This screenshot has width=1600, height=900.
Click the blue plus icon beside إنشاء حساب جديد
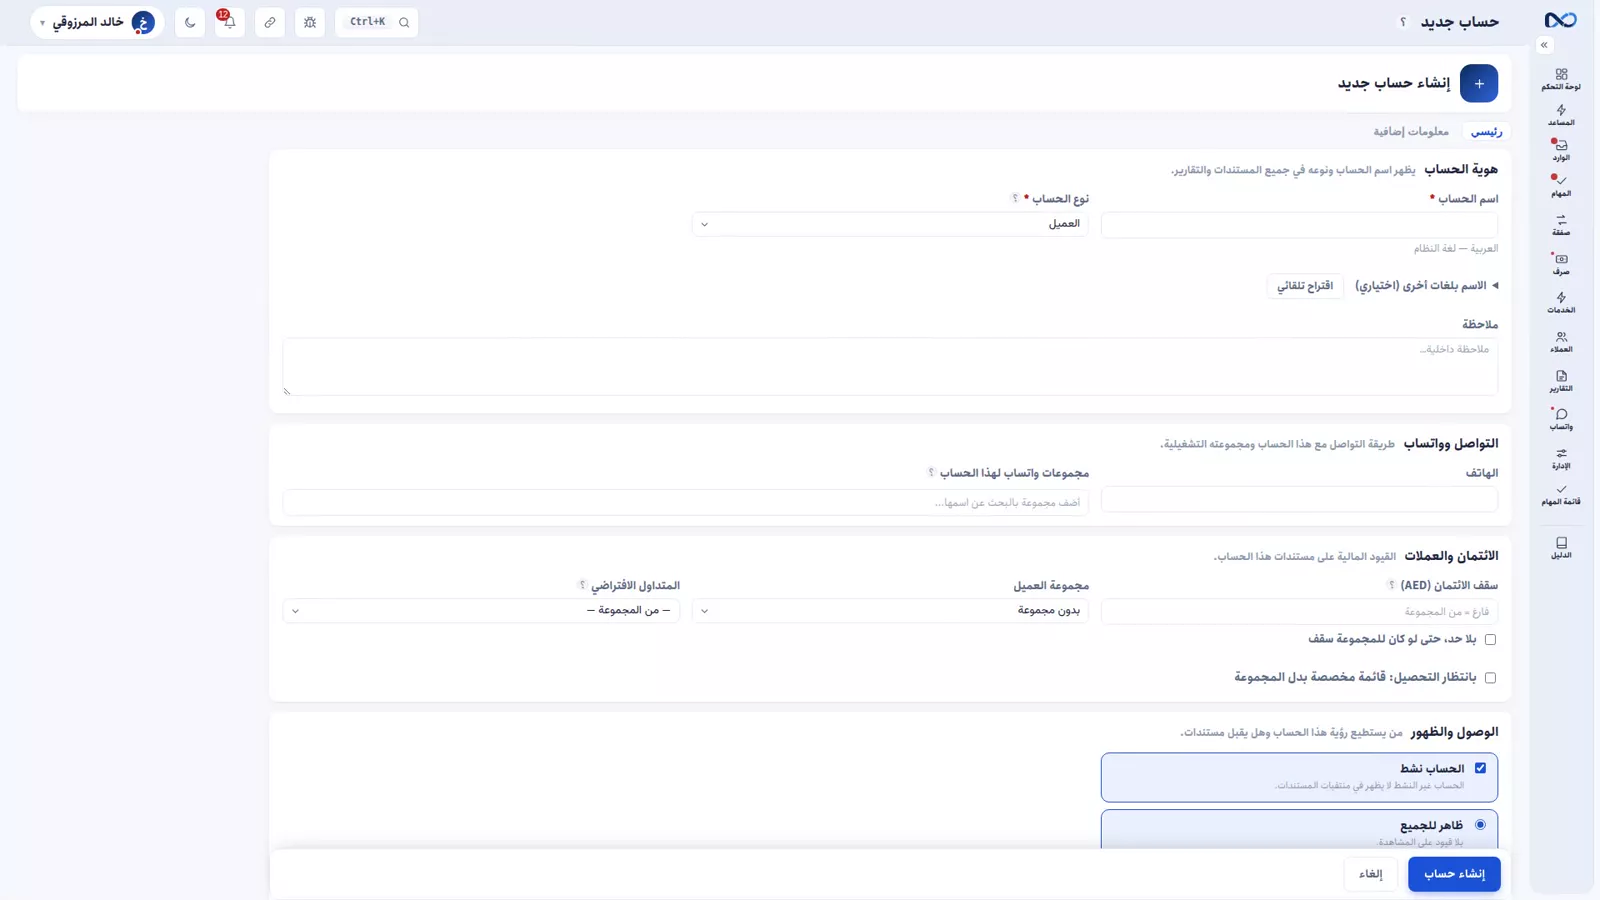[x=1479, y=83]
